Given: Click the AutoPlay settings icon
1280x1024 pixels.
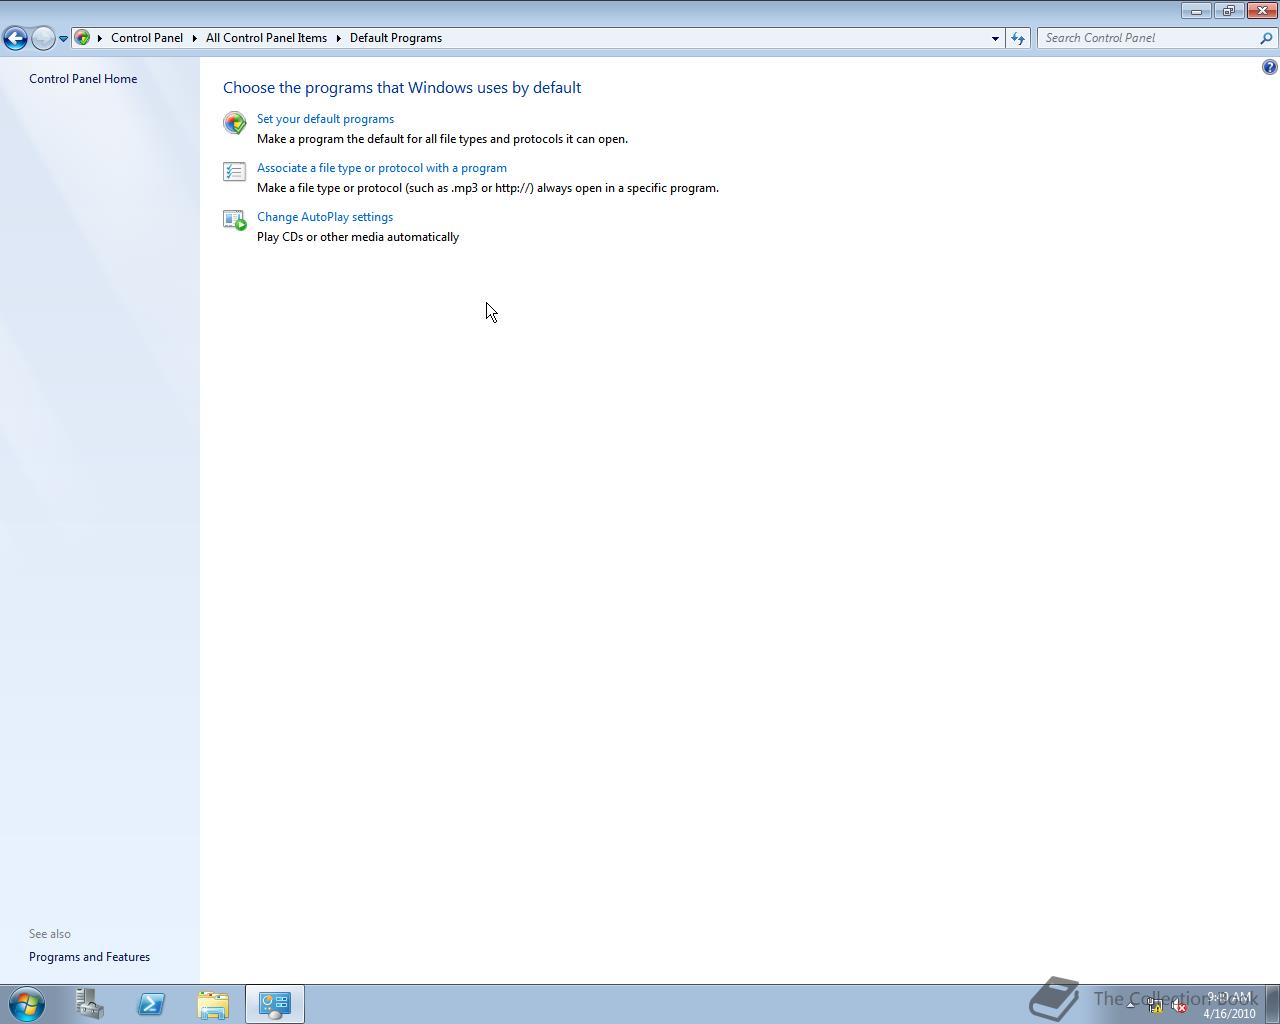Looking at the screenshot, I should click(234, 220).
